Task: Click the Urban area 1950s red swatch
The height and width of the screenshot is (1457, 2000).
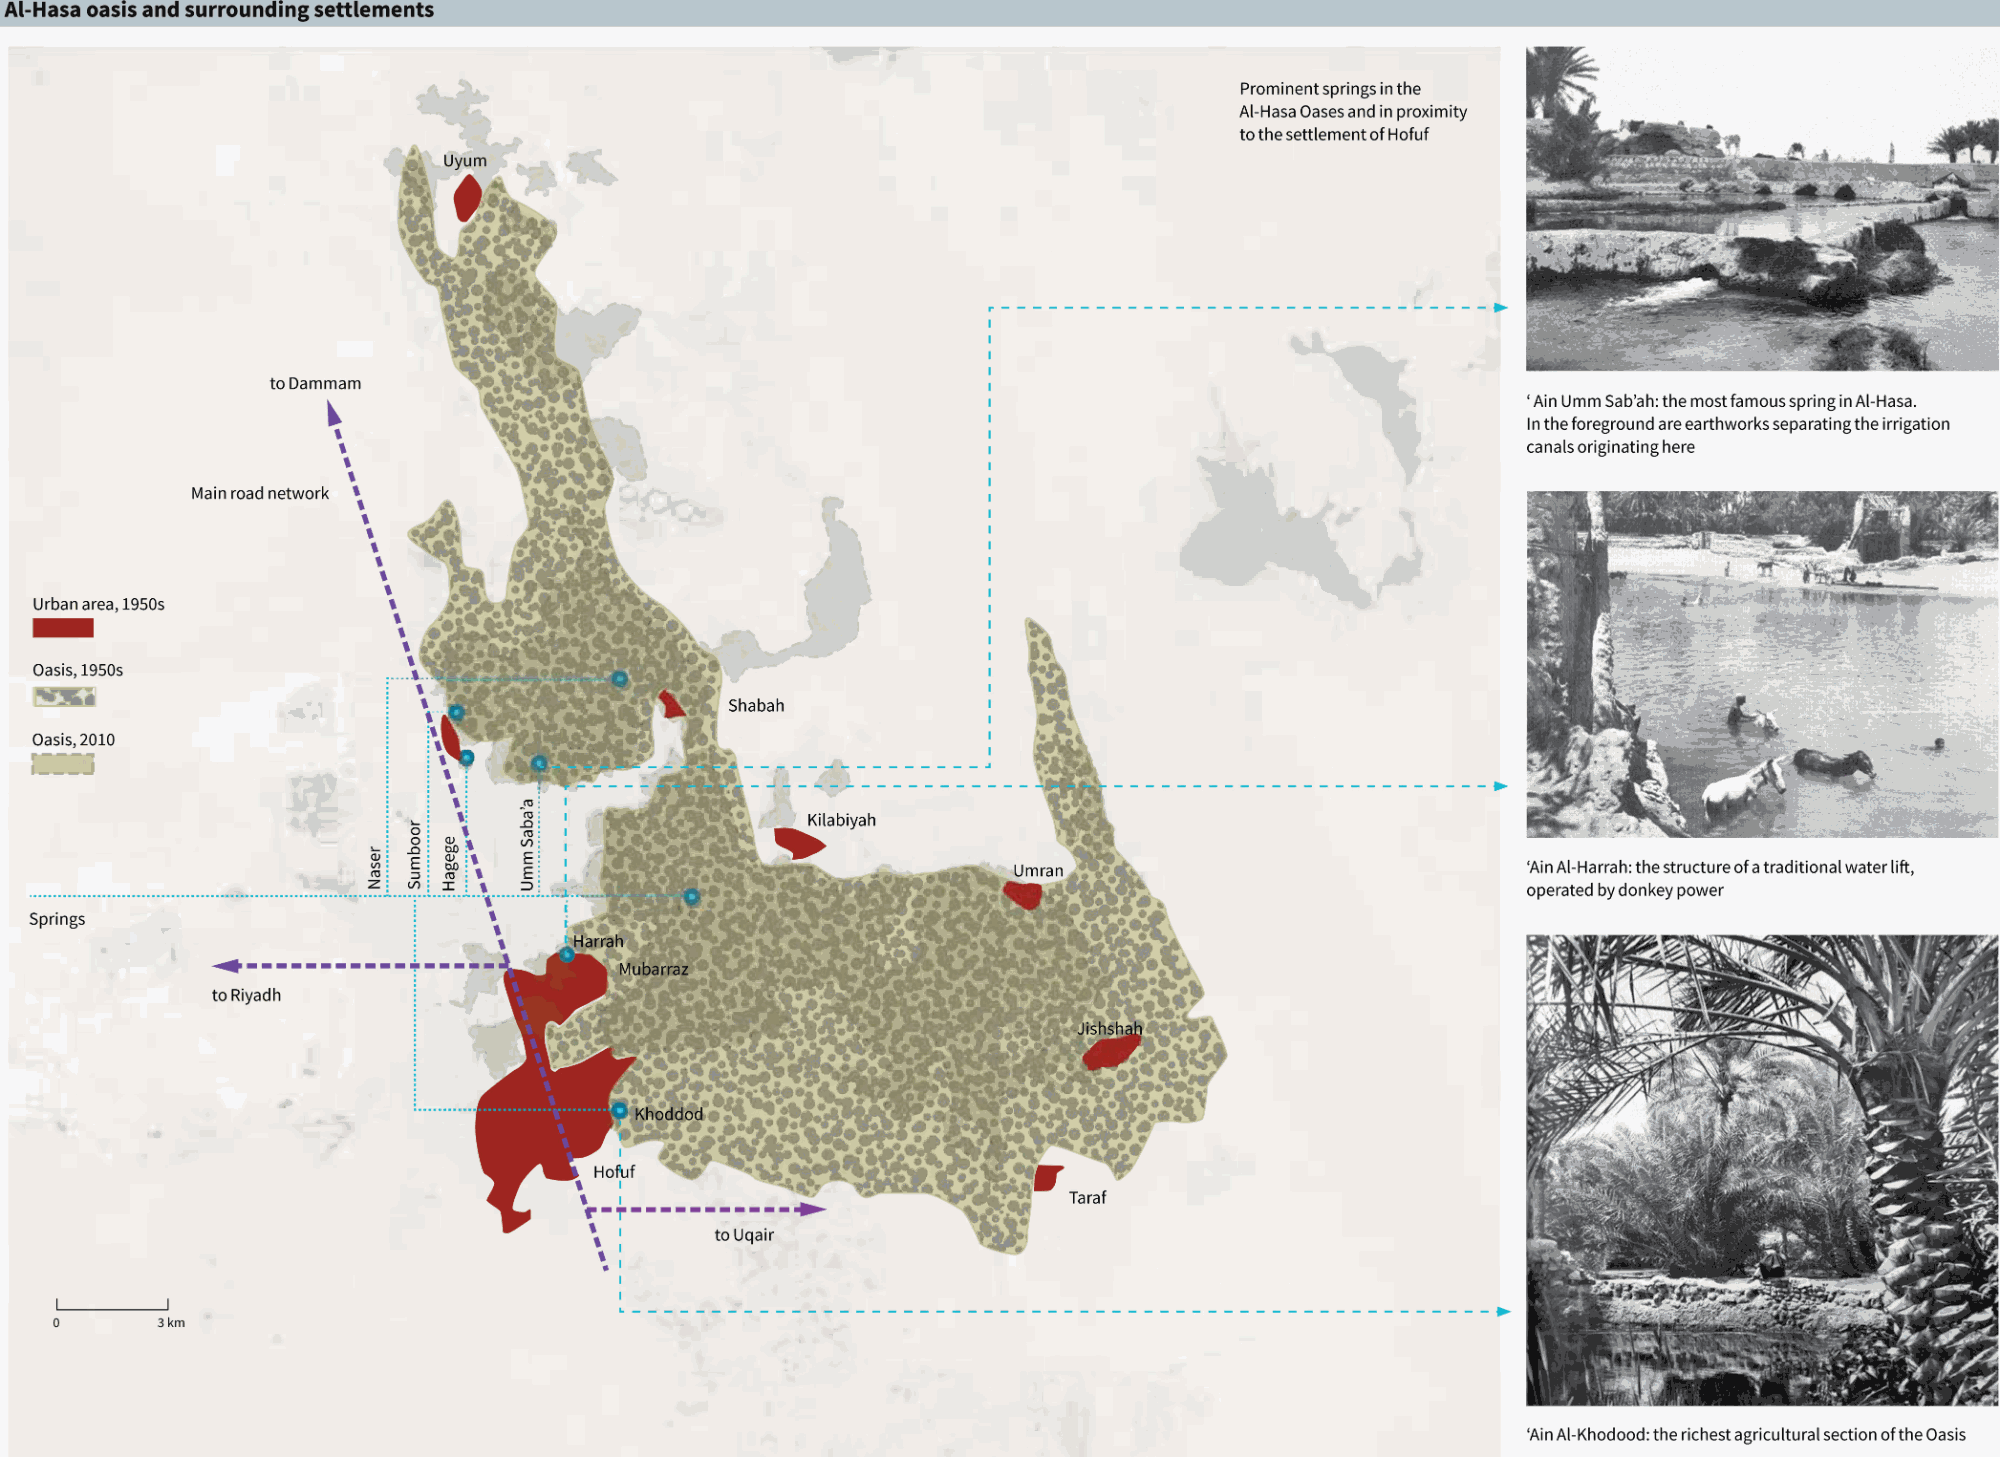Action: [63, 628]
